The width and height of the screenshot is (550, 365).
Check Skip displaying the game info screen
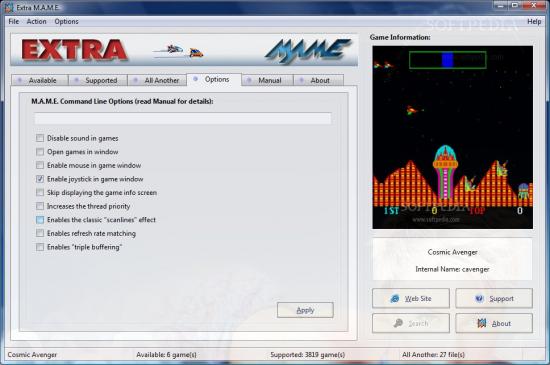click(40, 192)
